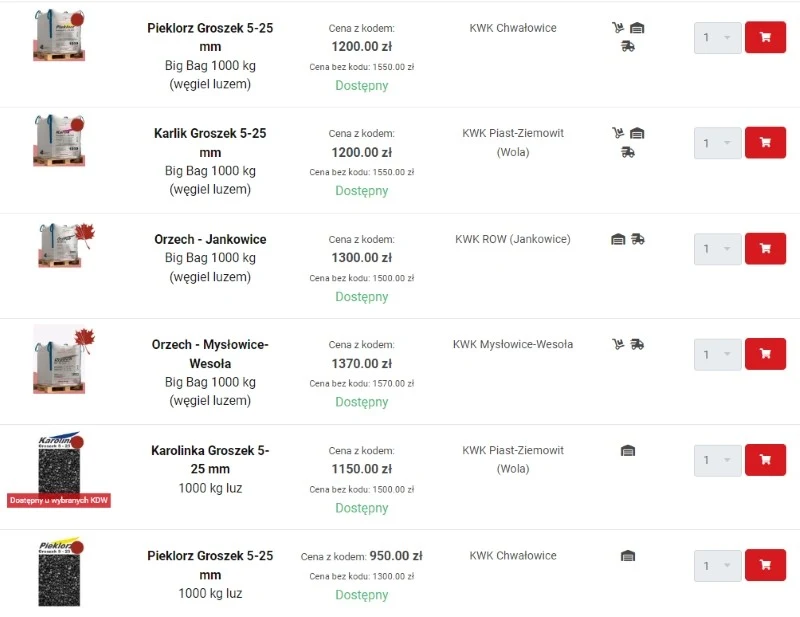
Task: Click the warehouse icon for Karlik Groszek
Action: pos(637,133)
